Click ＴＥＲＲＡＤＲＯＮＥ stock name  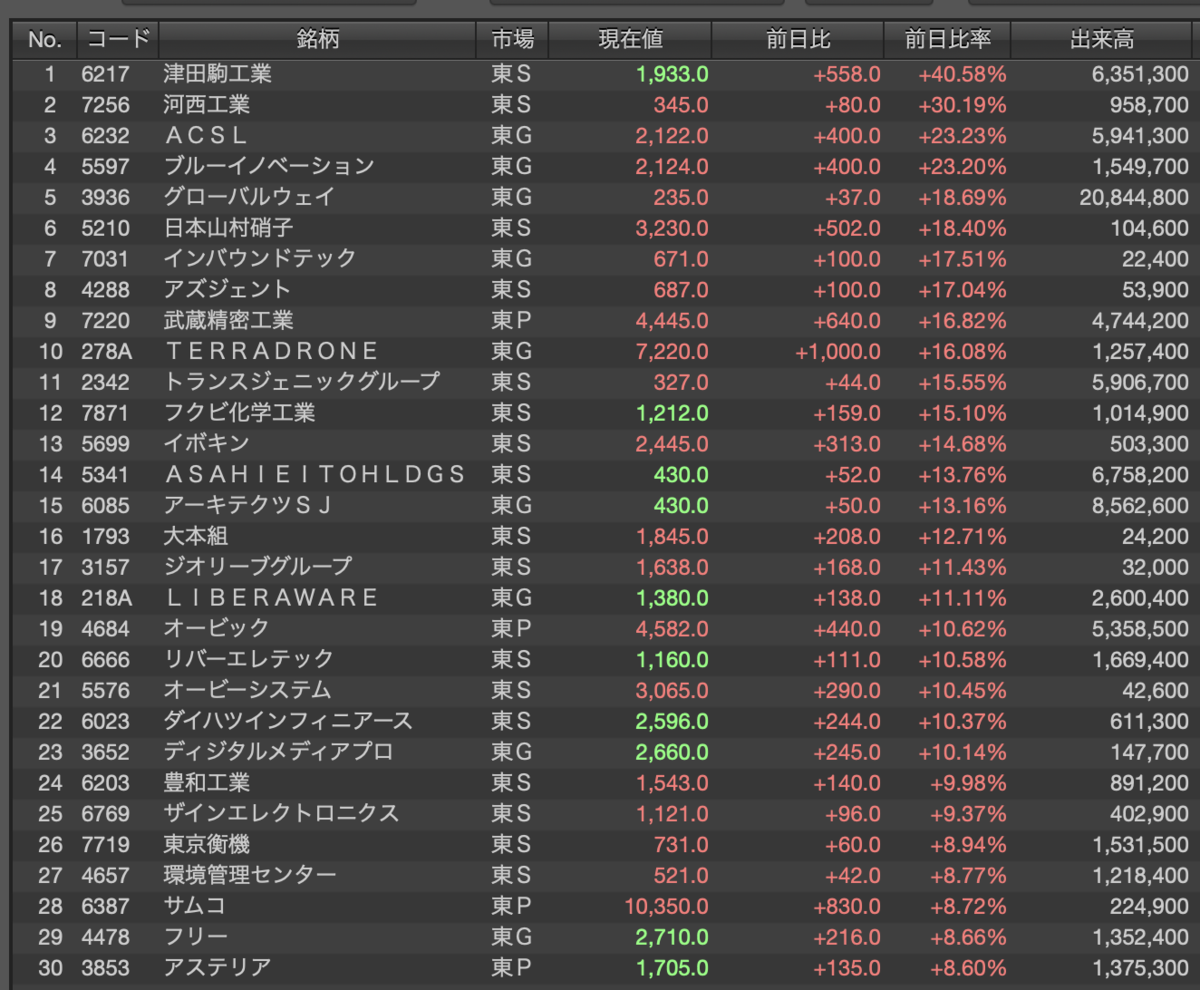coord(272,351)
